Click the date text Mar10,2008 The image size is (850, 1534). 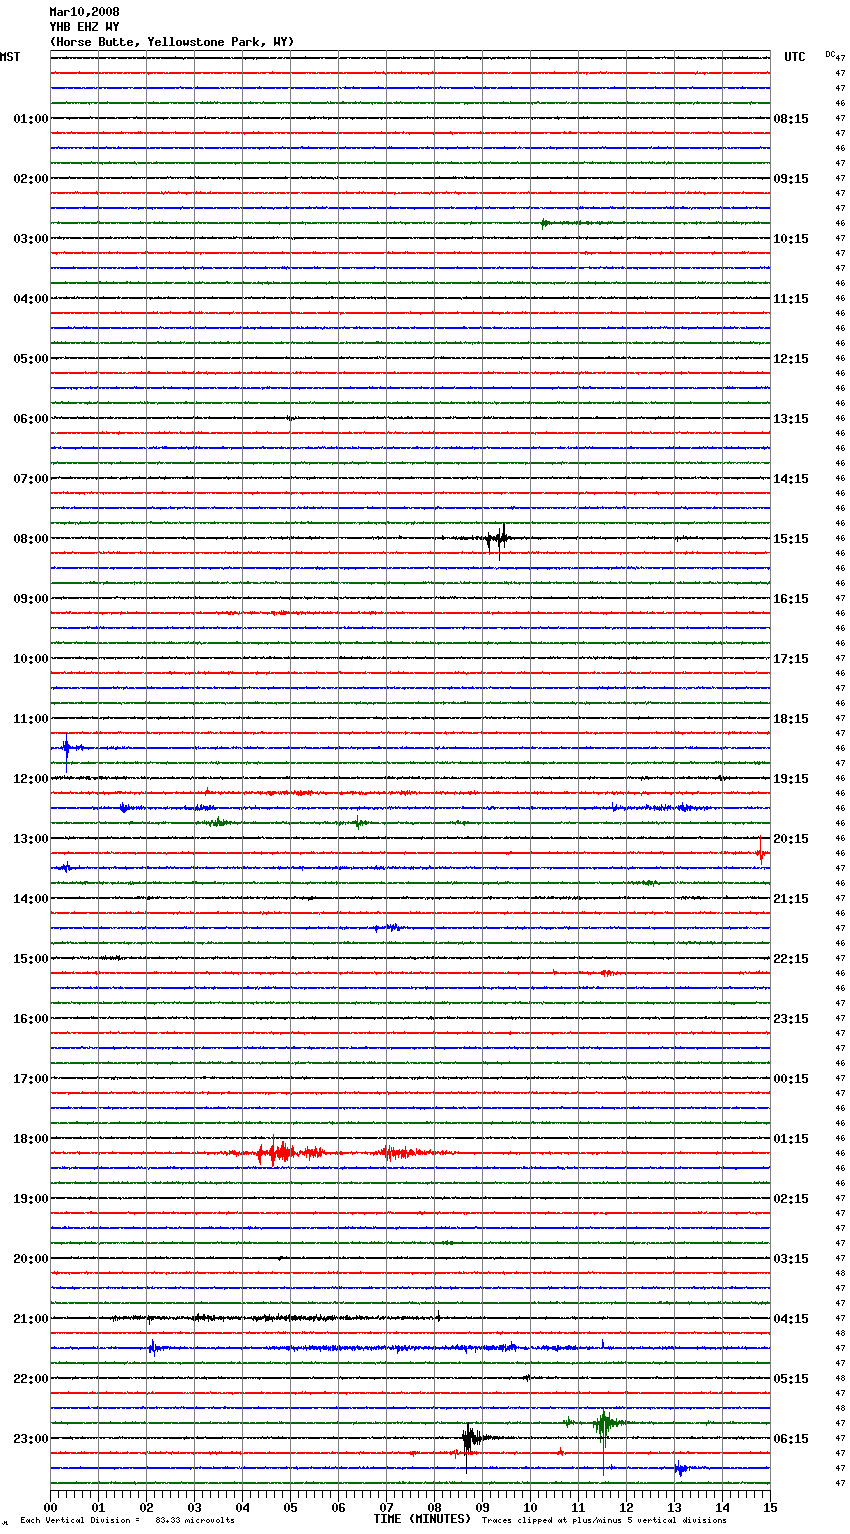tap(84, 12)
